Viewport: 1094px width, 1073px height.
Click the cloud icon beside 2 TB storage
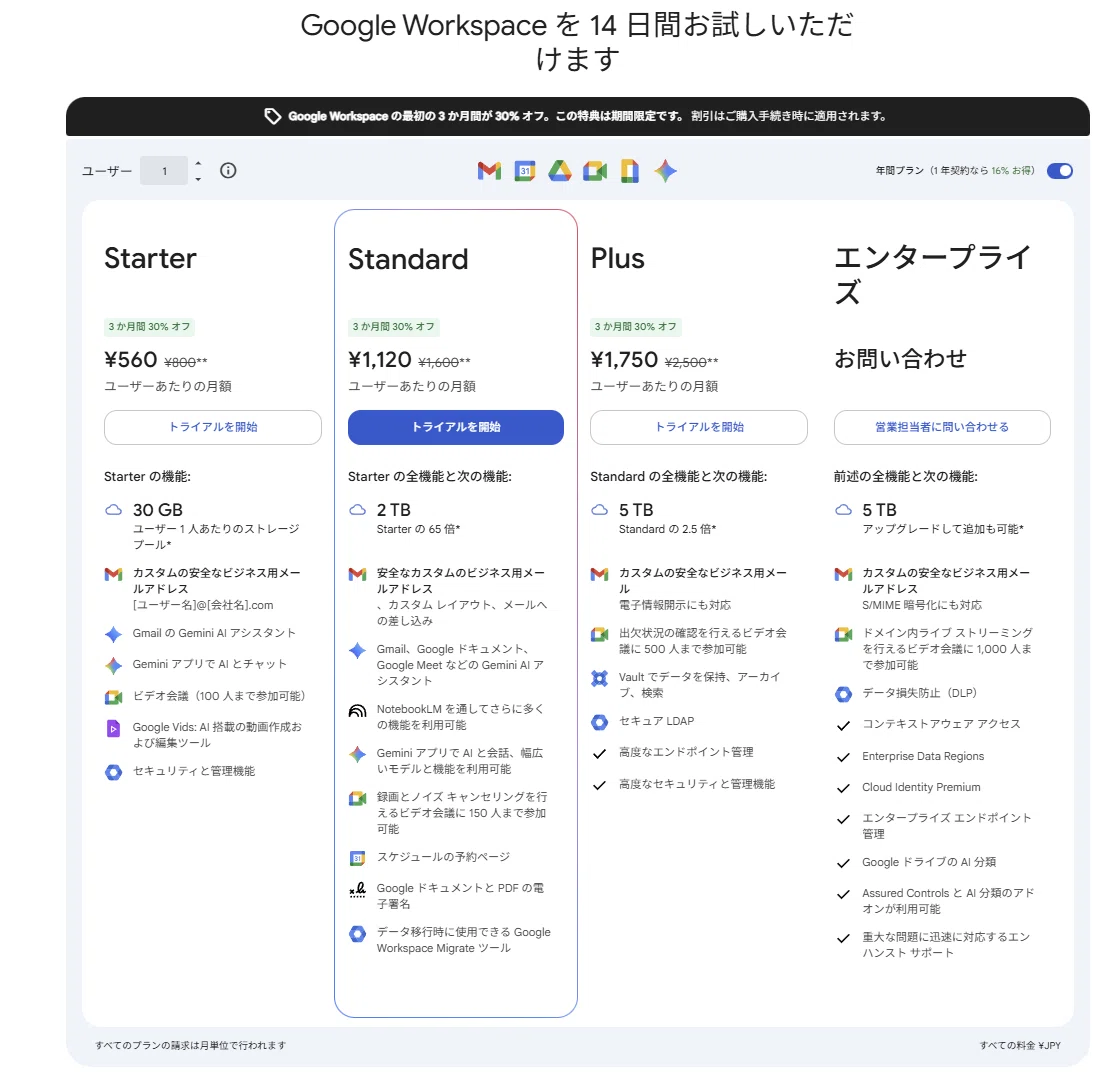pos(357,510)
